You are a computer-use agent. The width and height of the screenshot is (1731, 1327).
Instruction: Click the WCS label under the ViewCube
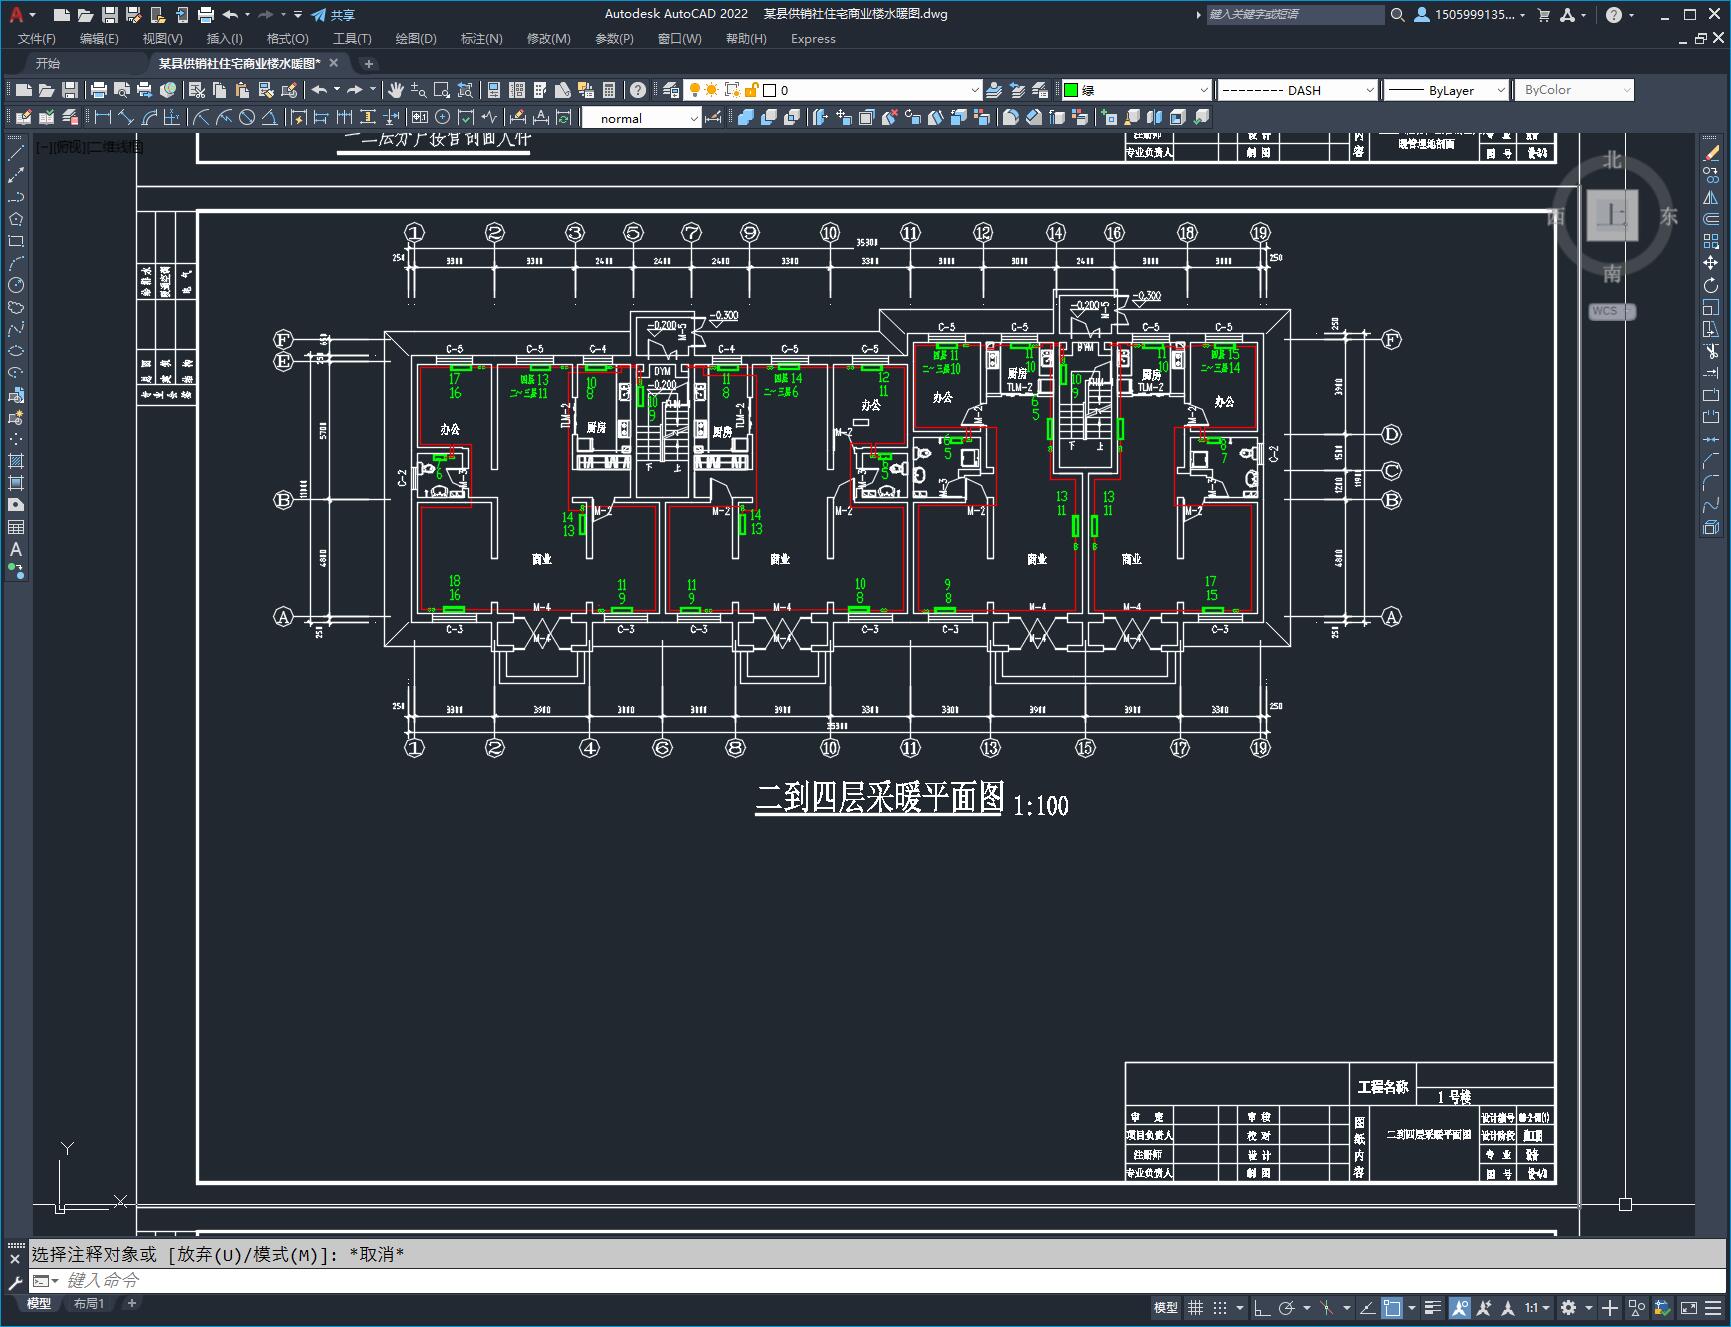click(x=1610, y=311)
